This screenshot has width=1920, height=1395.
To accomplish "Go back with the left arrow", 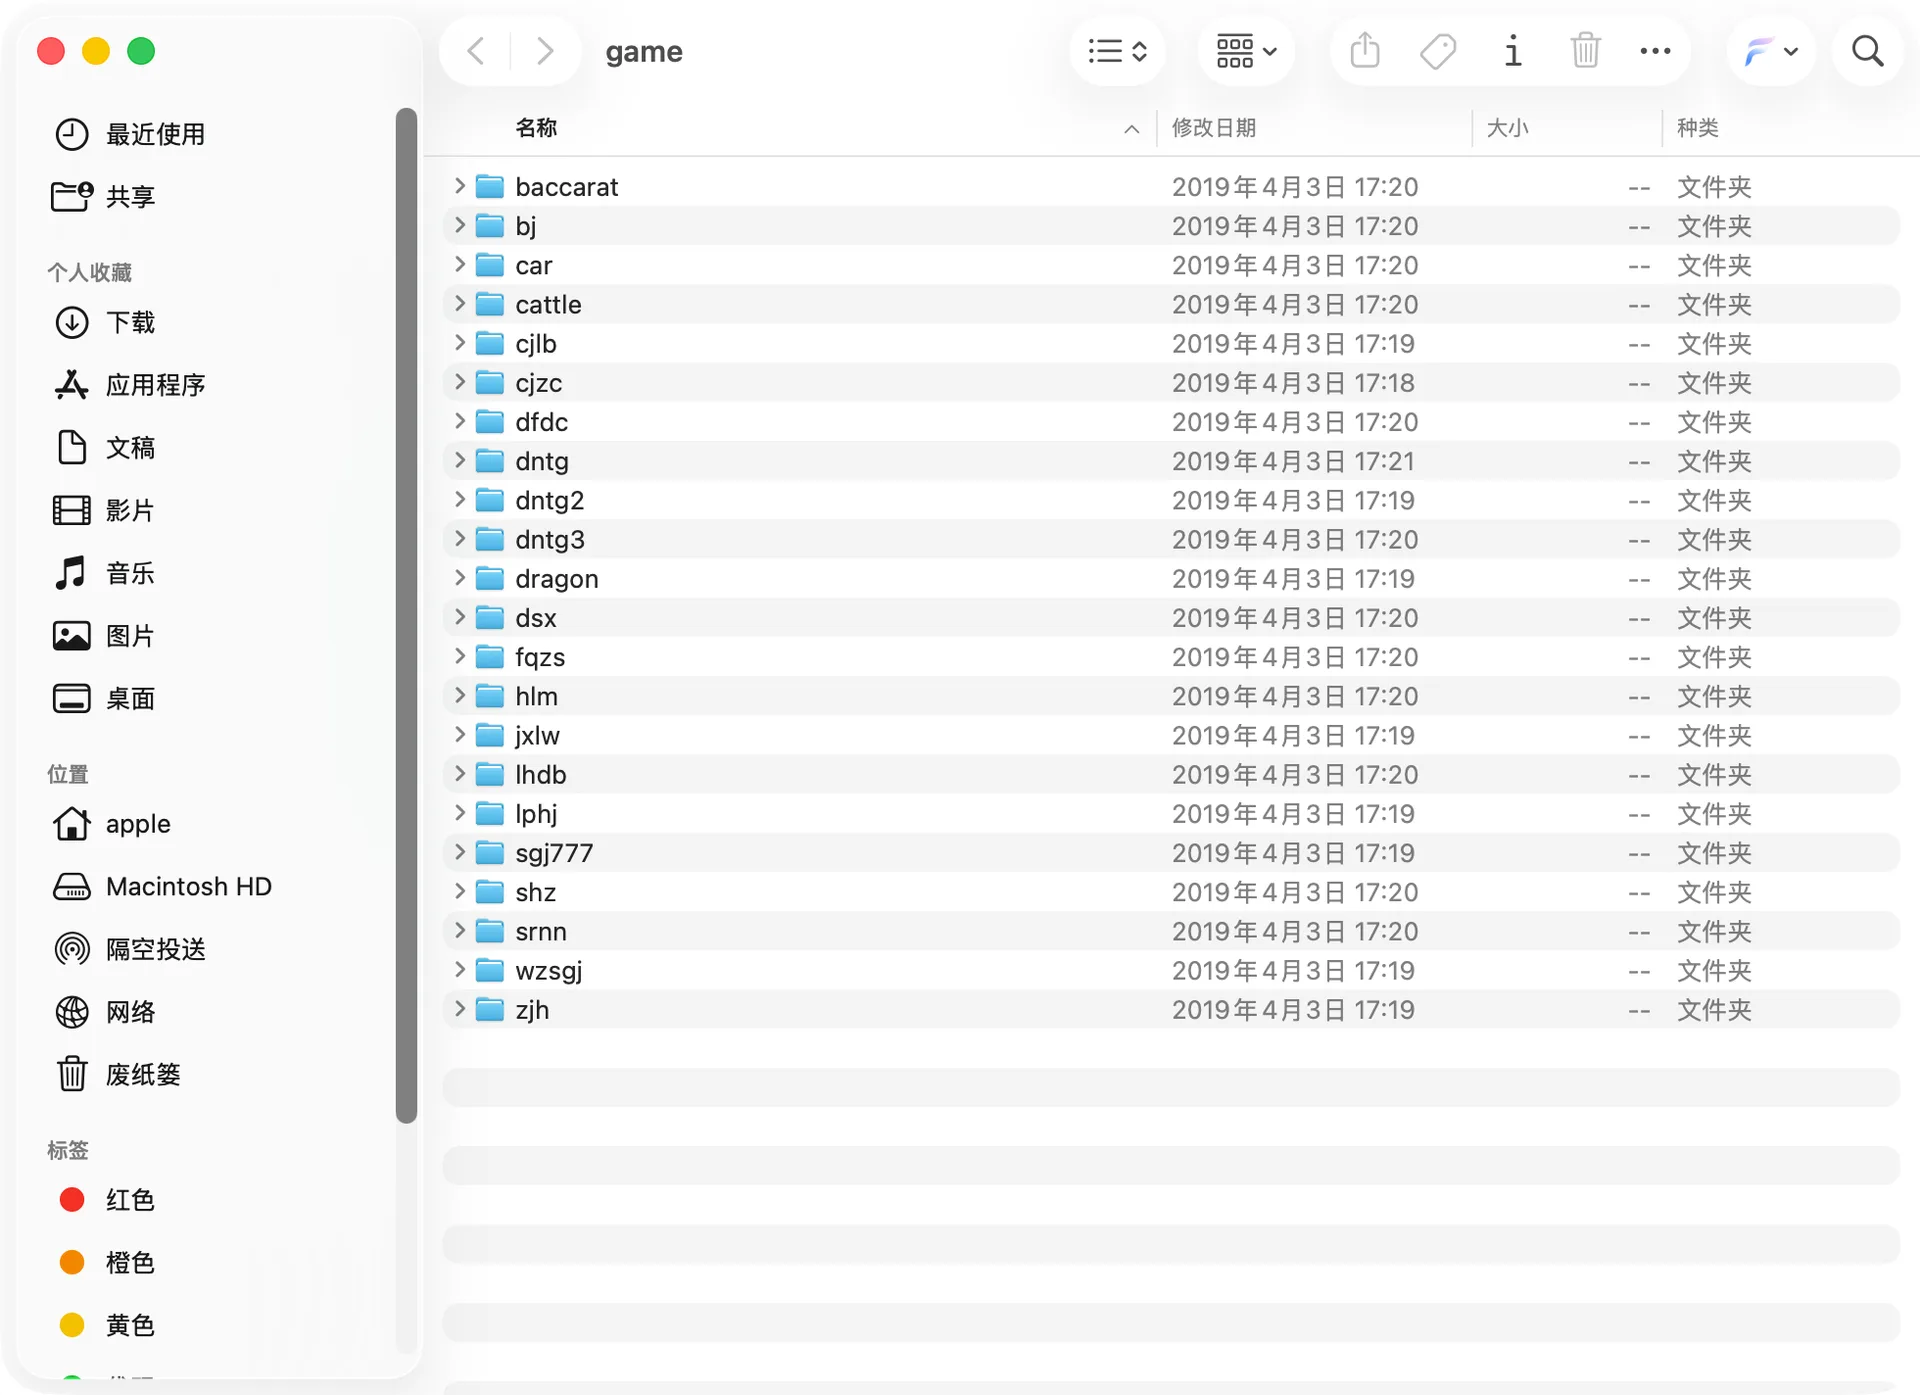I will (x=477, y=51).
